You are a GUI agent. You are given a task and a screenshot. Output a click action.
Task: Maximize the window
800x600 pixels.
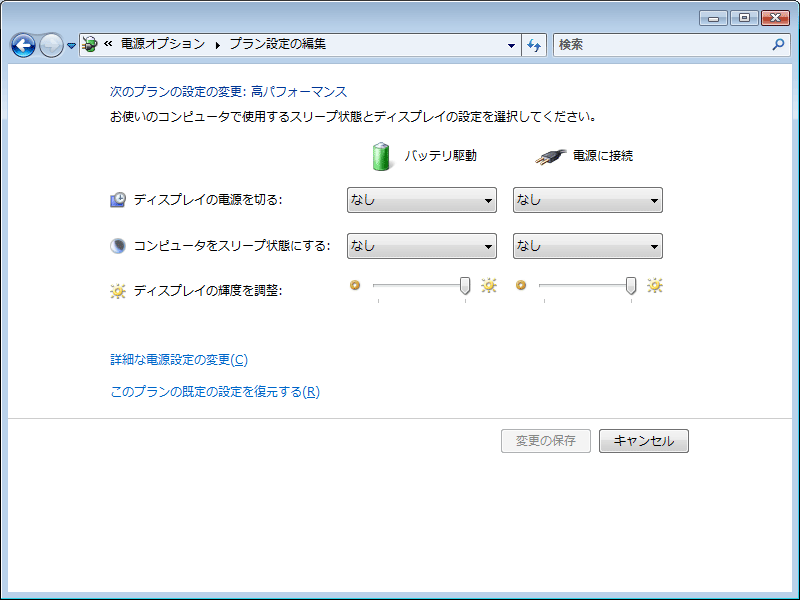click(x=744, y=18)
